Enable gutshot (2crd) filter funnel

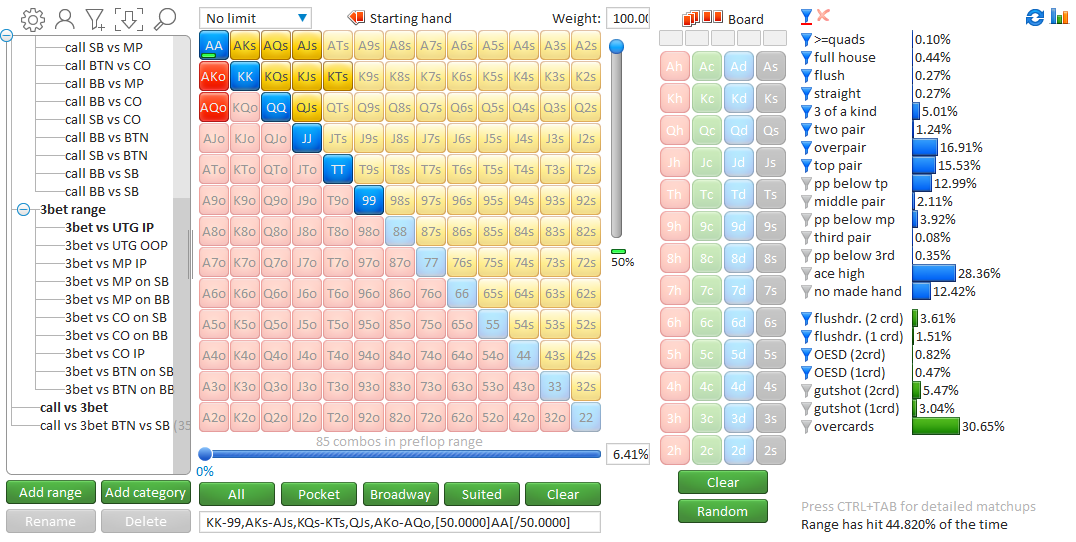point(807,390)
